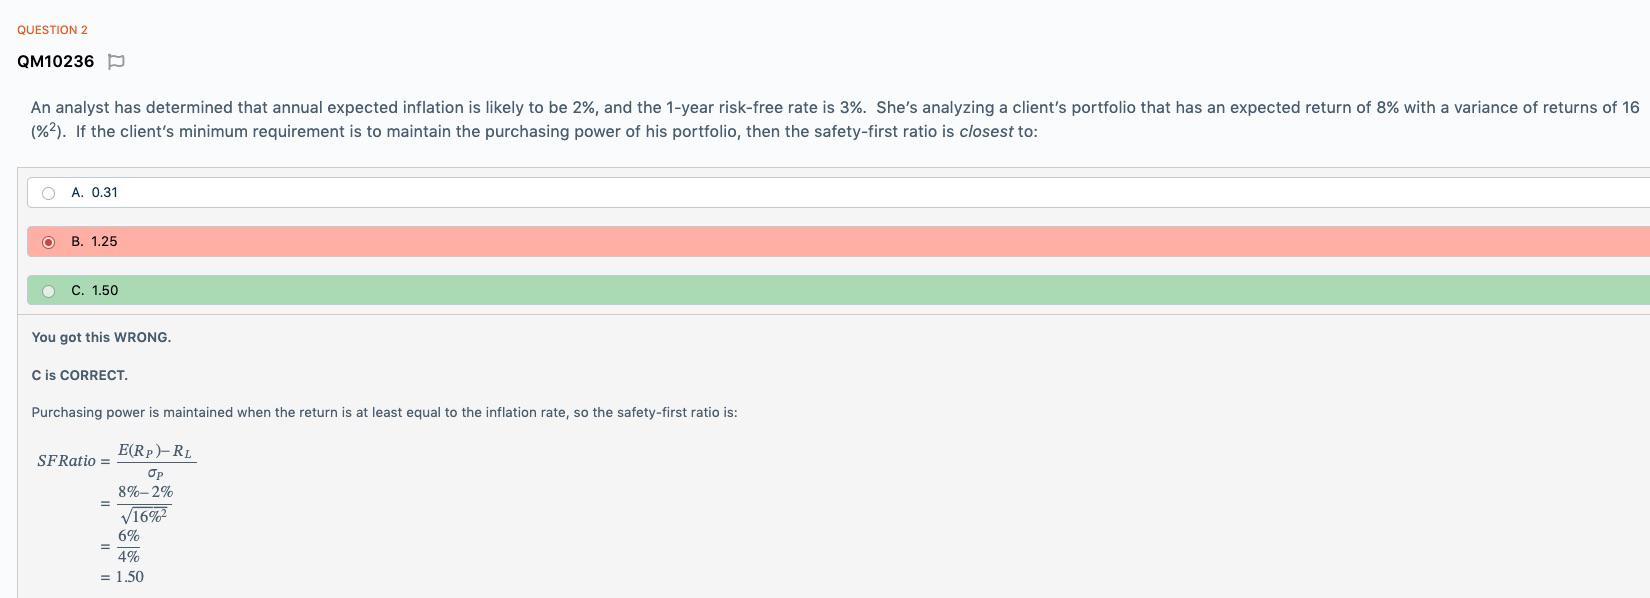This screenshot has height=598, width=1650.
Task: Select radio button for answer C
Action: [x=48, y=290]
